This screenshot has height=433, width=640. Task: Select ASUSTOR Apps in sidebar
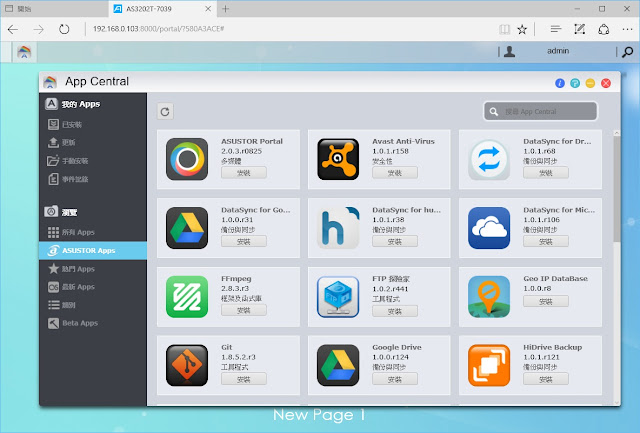coord(93,251)
